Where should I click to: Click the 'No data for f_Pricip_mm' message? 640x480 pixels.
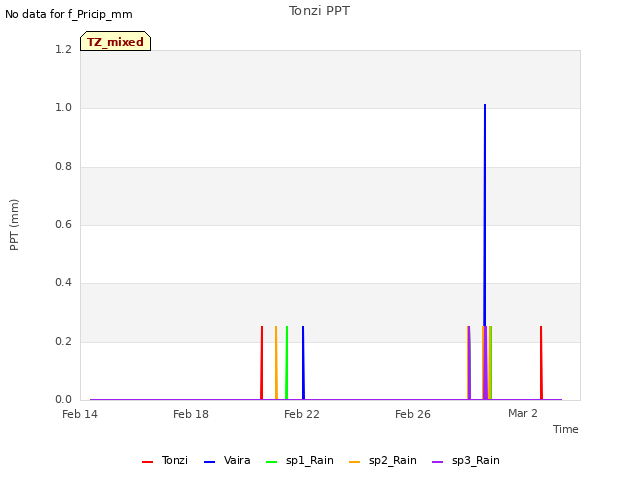[69, 14]
